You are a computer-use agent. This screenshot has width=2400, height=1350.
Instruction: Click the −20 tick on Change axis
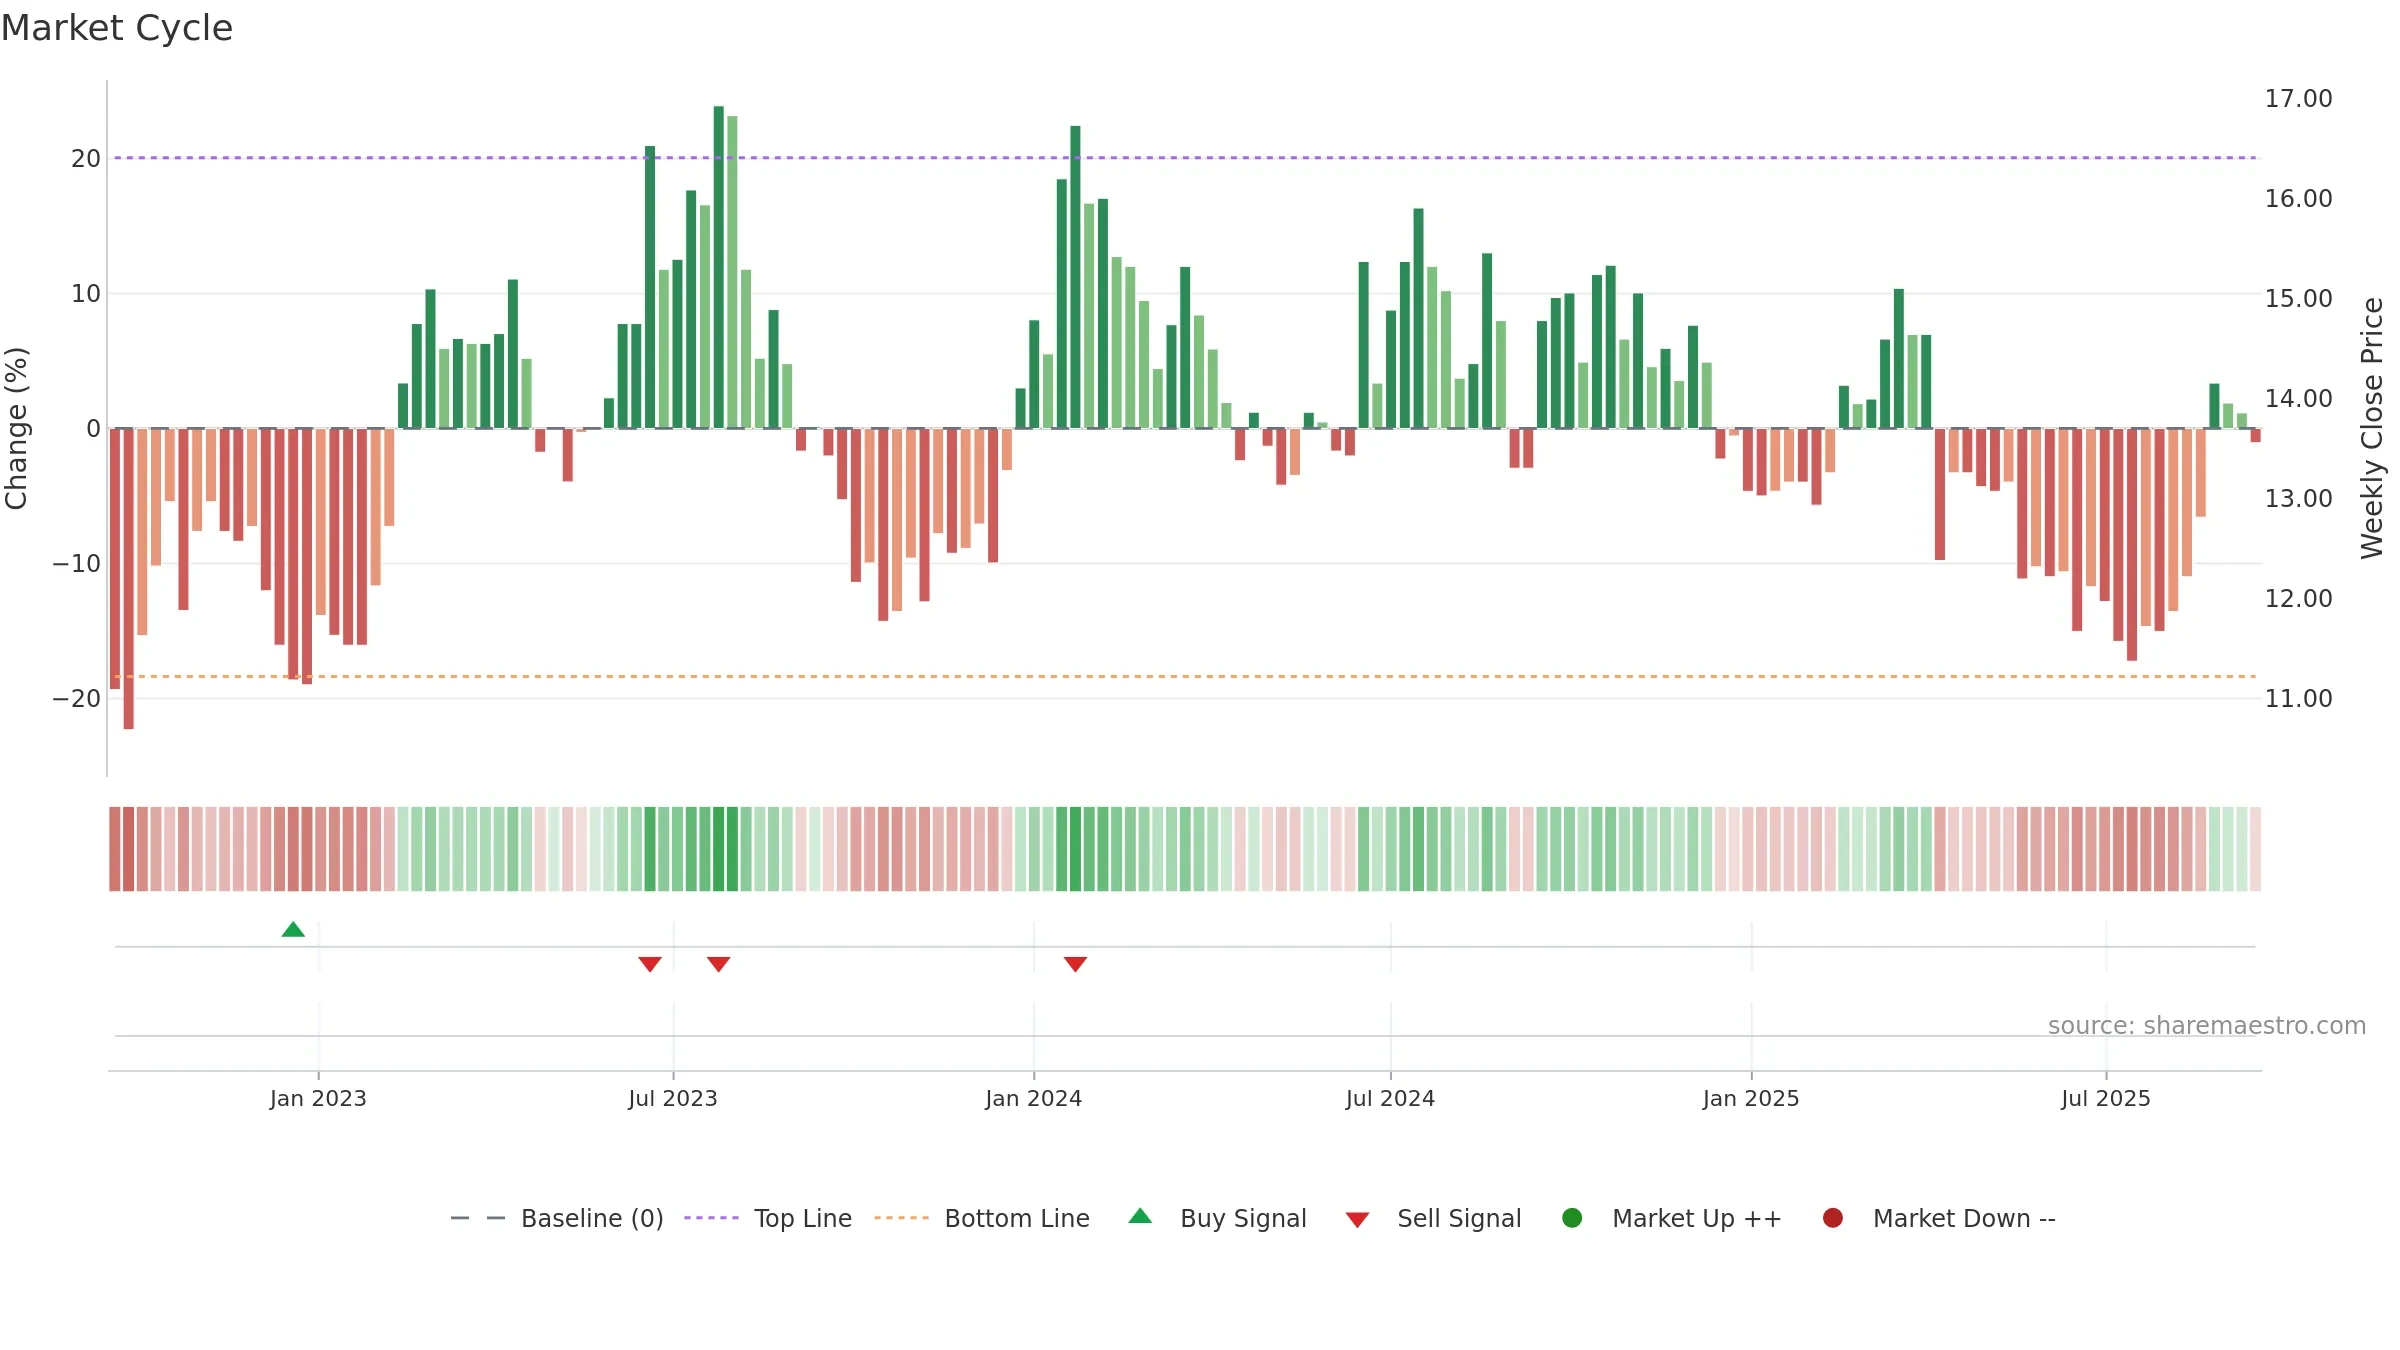[x=77, y=699]
